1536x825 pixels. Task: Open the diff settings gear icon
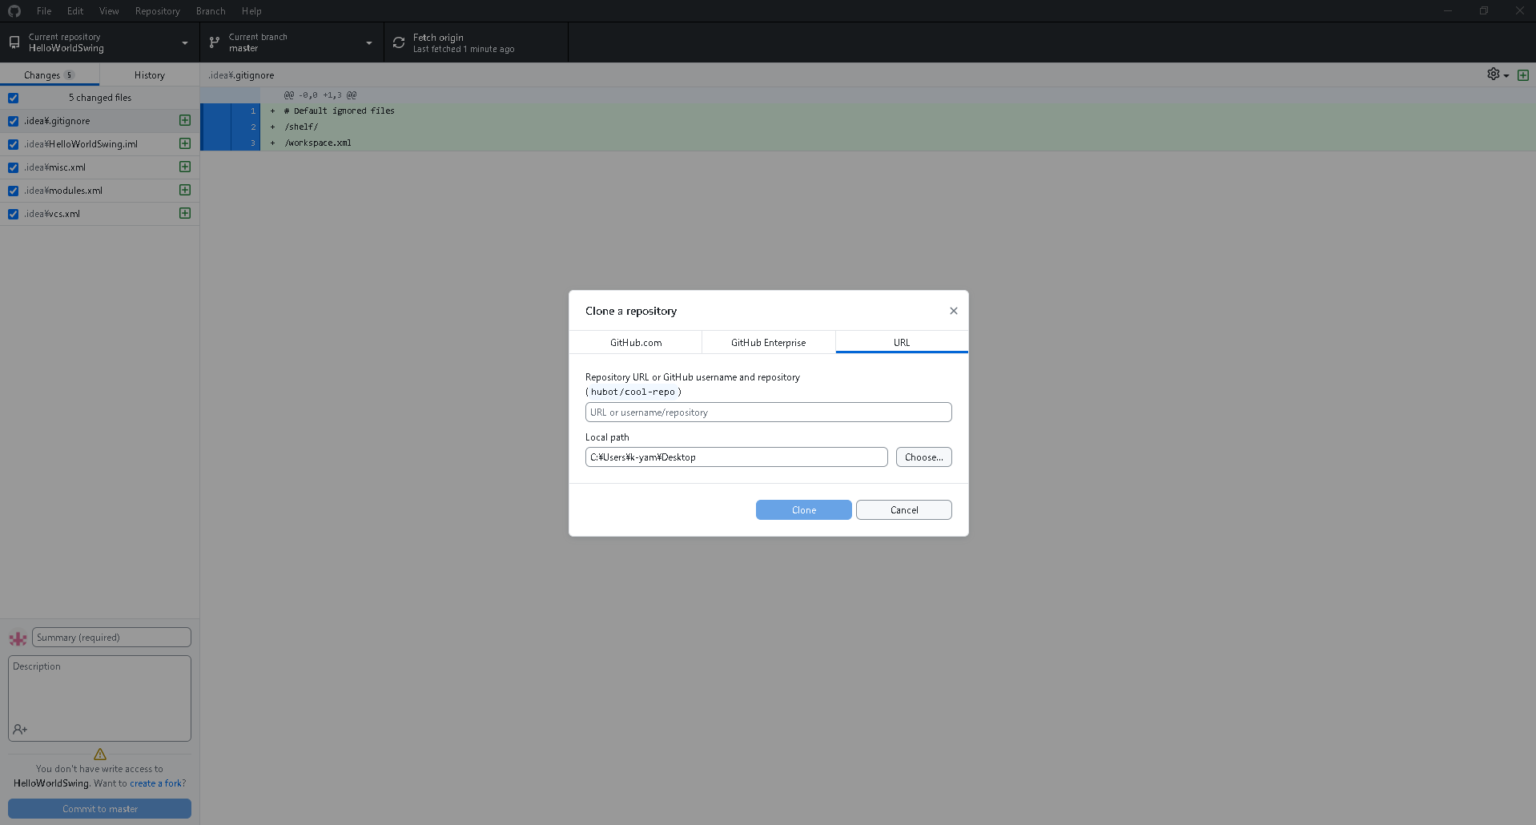(x=1494, y=74)
